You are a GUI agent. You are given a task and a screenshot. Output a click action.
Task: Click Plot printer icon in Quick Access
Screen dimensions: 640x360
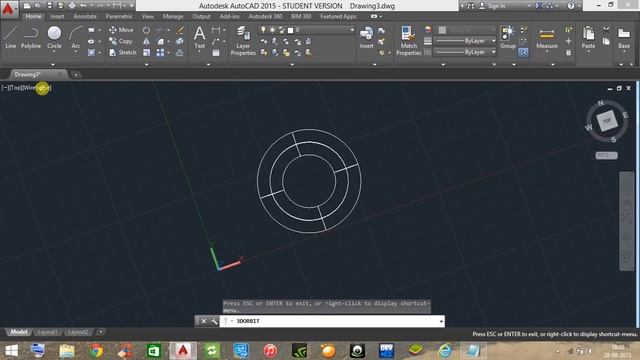[x=72, y=6]
